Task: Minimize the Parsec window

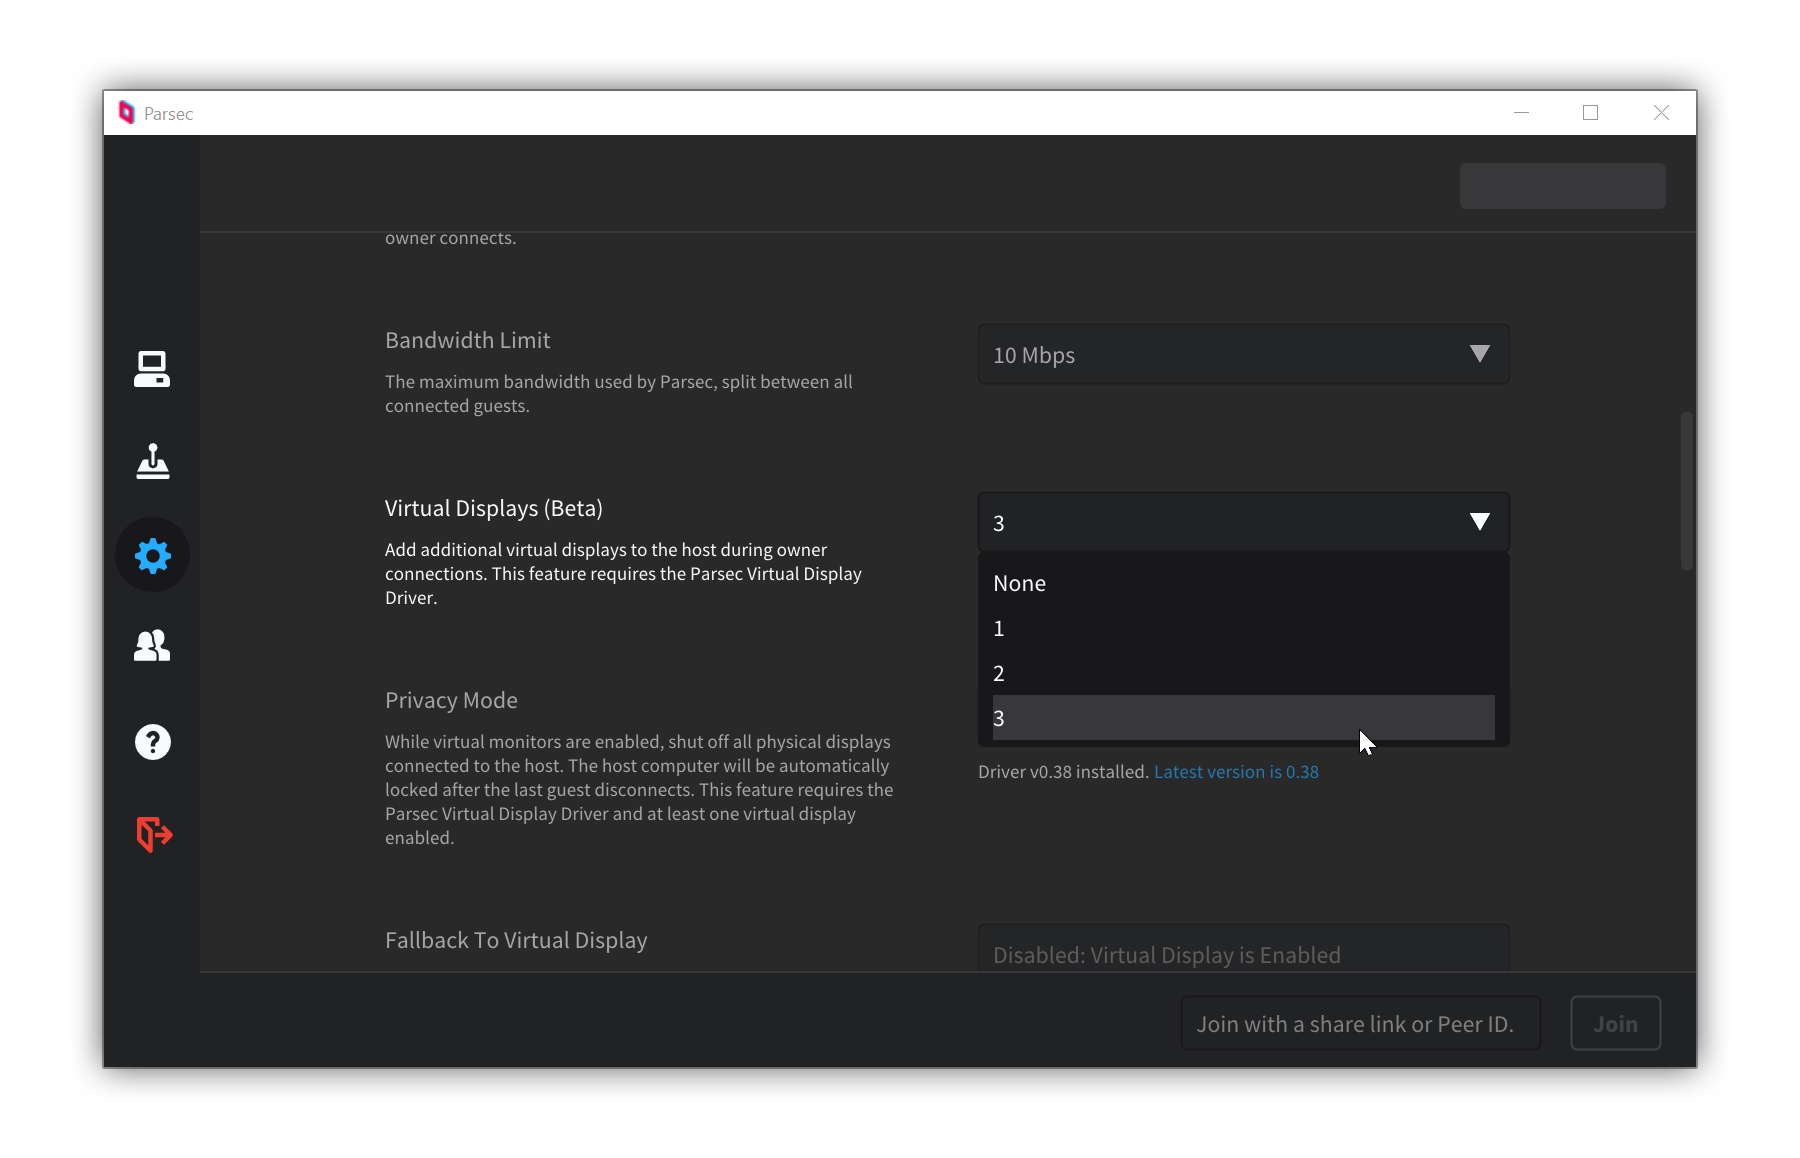Action: [1521, 112]
